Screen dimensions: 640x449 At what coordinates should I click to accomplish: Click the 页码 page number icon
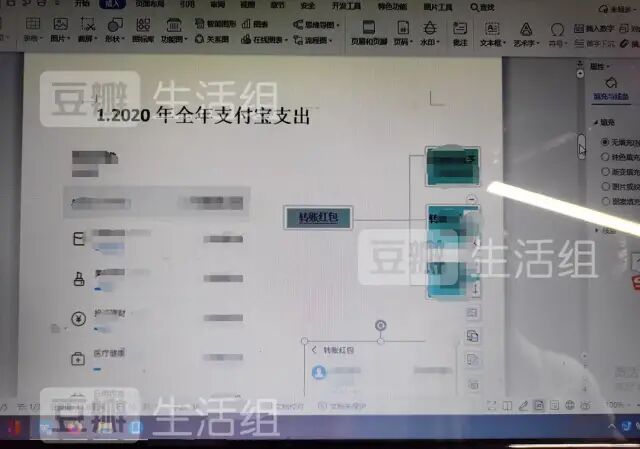403,28
